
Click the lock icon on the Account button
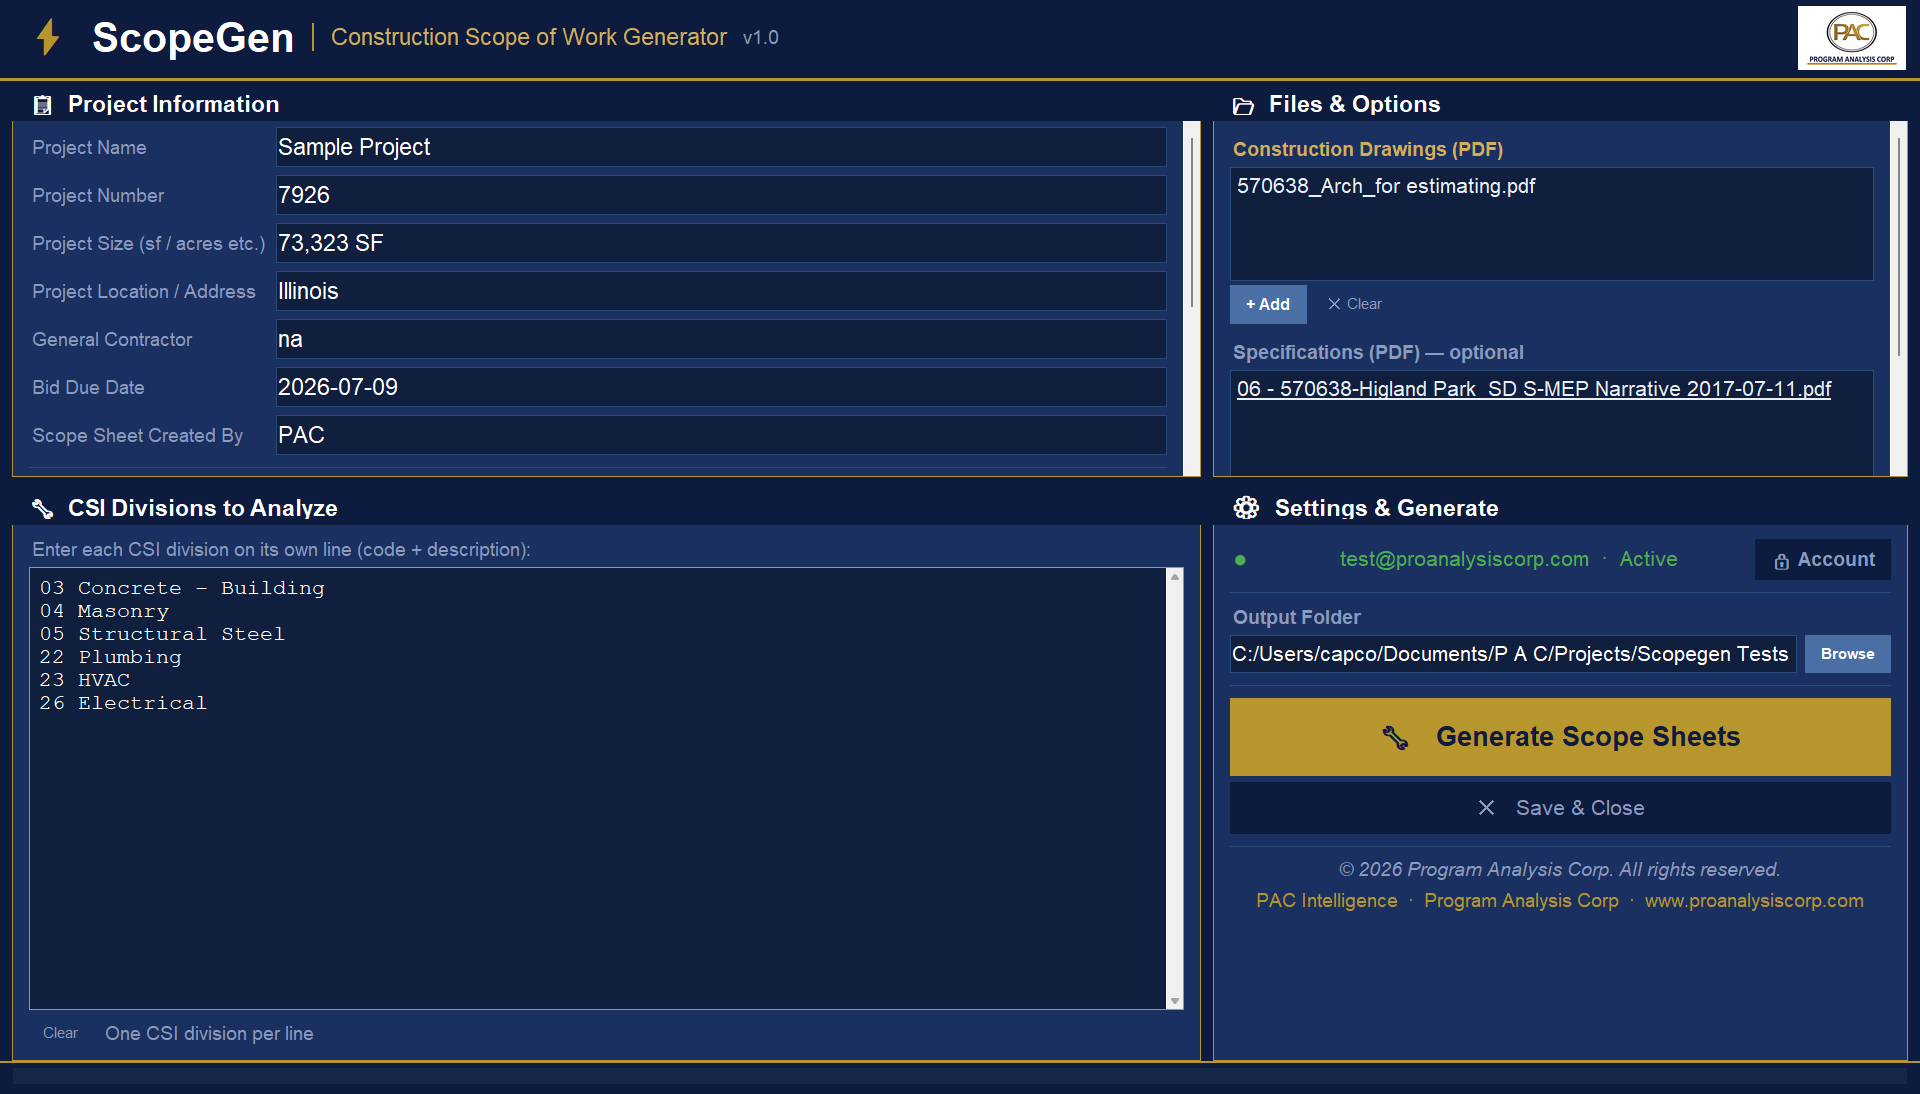pyautogui.click(x=1781, y=561)
